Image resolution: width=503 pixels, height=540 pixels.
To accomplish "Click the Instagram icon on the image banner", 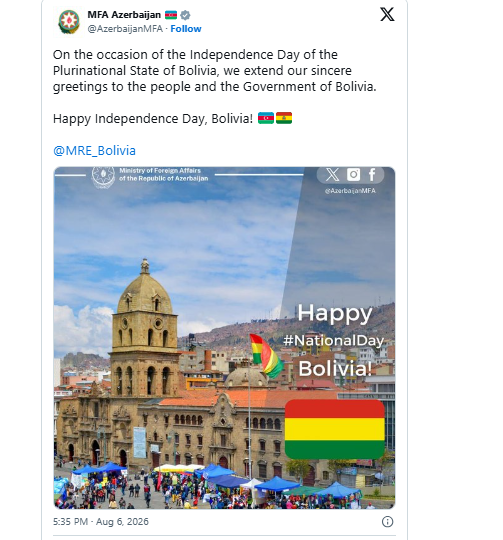I will click(x=353, y=175).
